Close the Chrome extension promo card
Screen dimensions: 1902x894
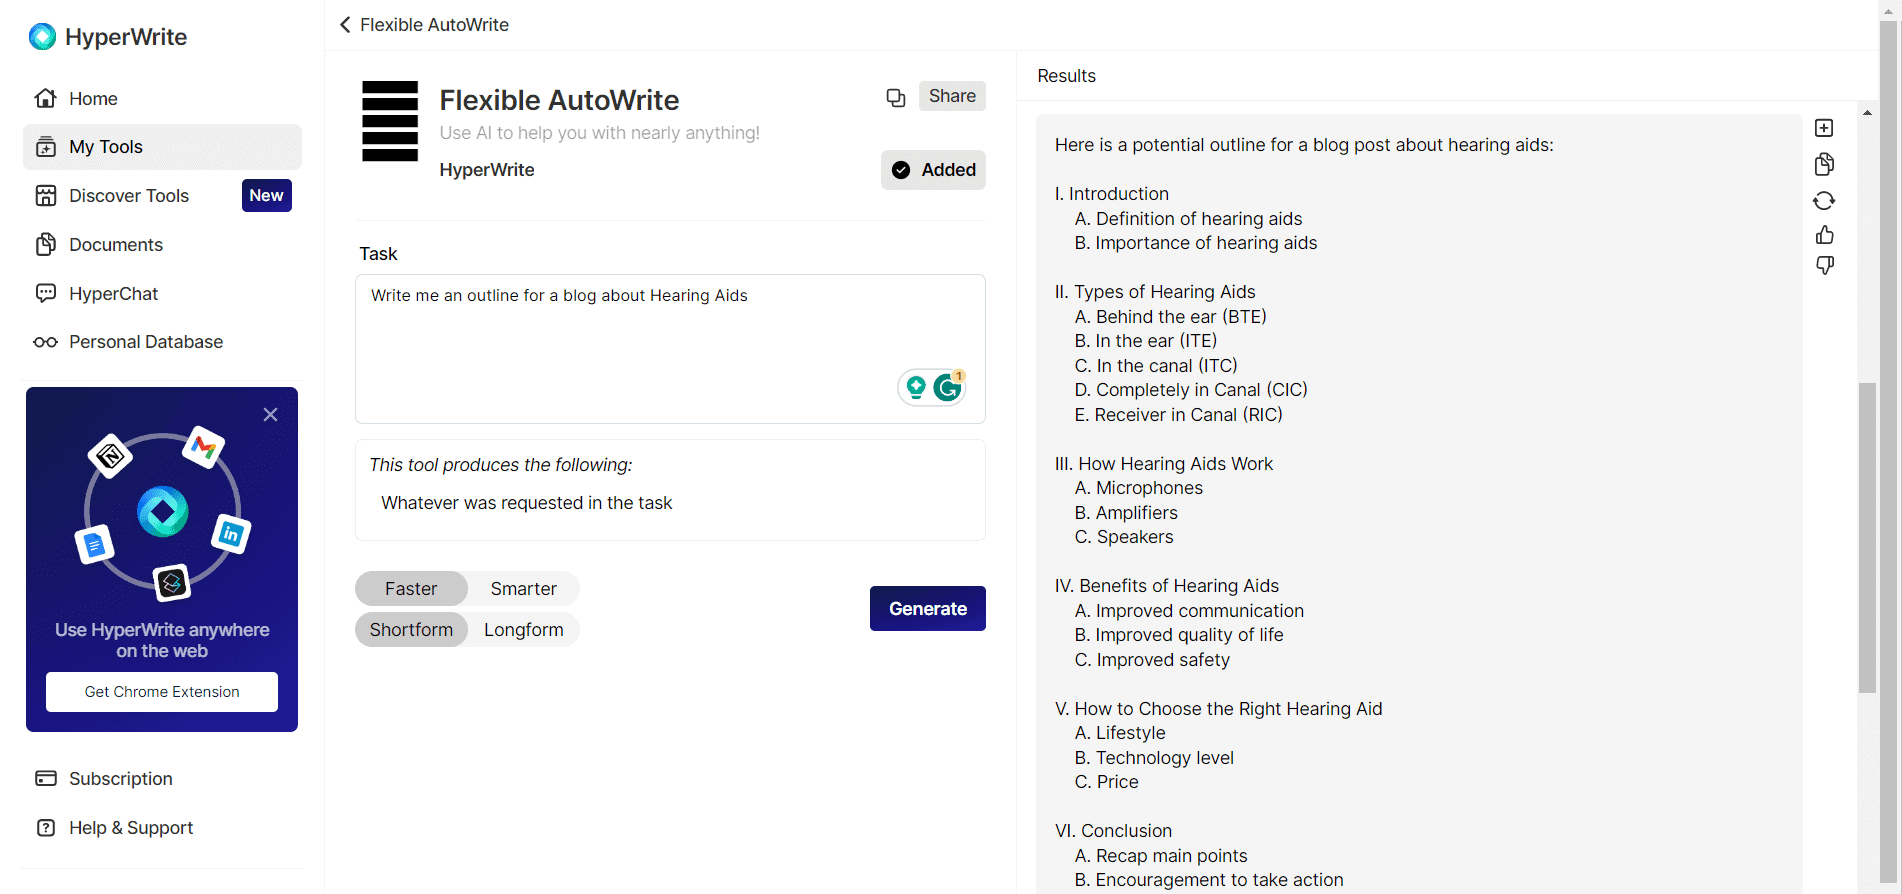tap(270, 415)
